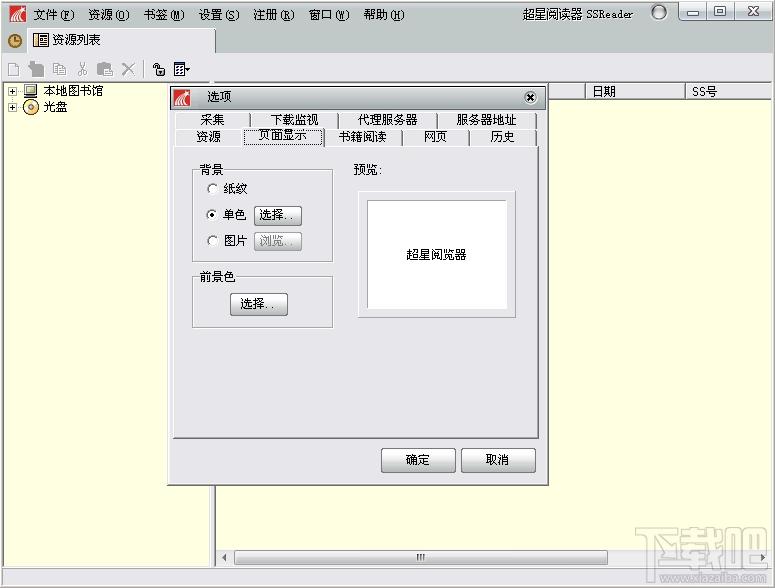Viewport: 775px width, 588px height.
Task: Click the white preview box showing 超星阅览器
Action: coord(436,254)
